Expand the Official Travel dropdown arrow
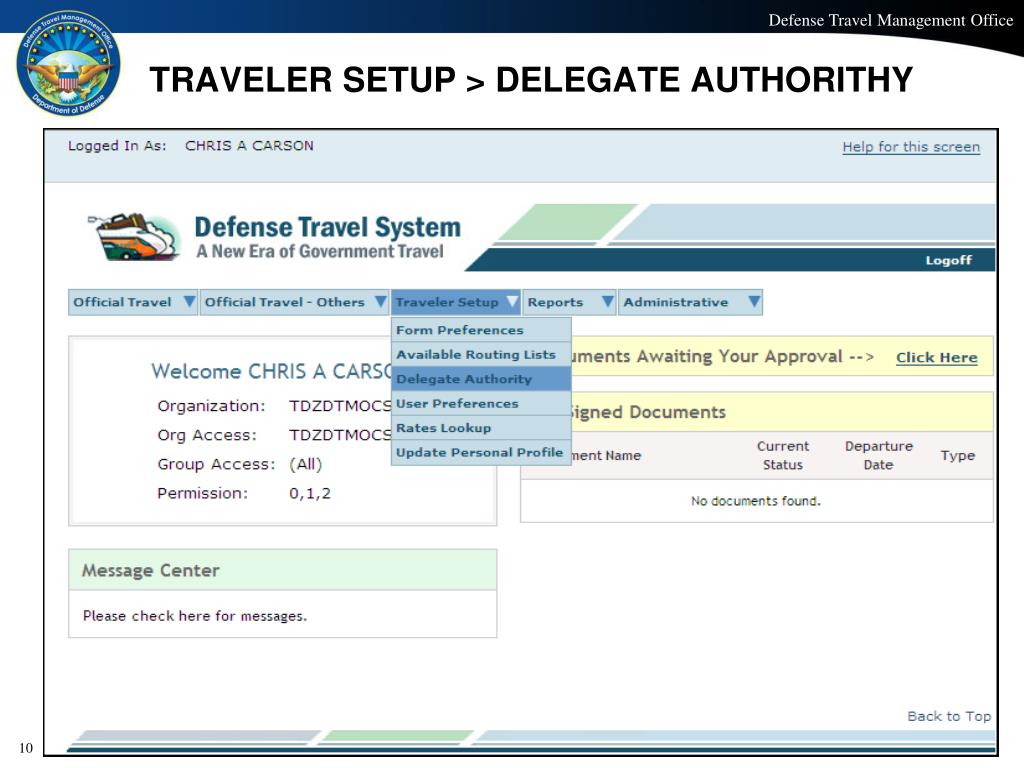 pos(189,302)
